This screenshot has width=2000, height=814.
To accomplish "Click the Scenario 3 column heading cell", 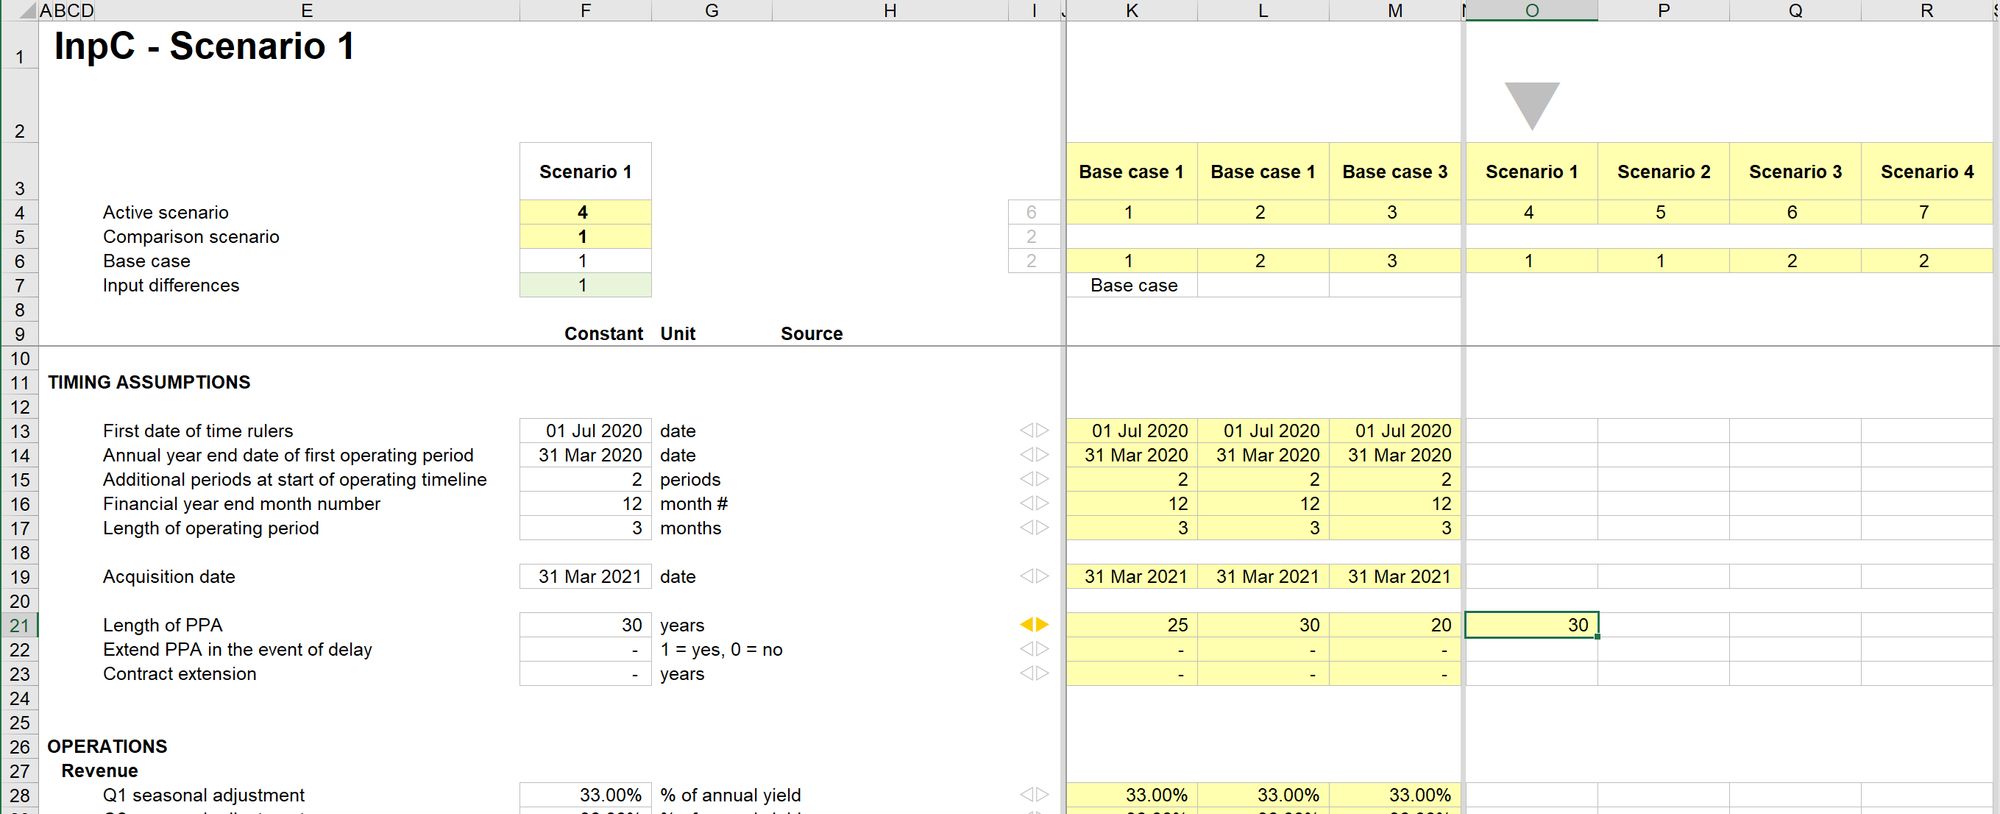I will tap(1795, 172).
